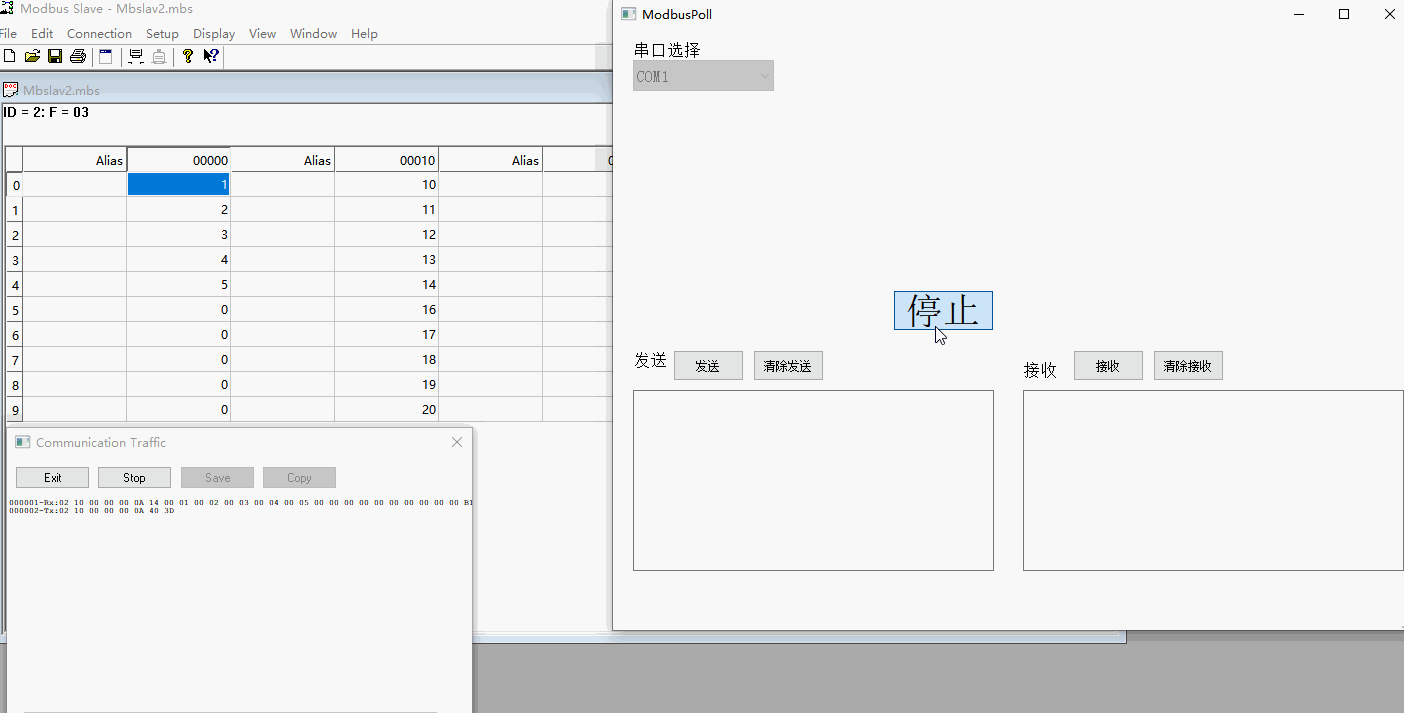Viewport: 1404px width, 713px height.
Task: Open the File menu
Action: click(8, 33)
